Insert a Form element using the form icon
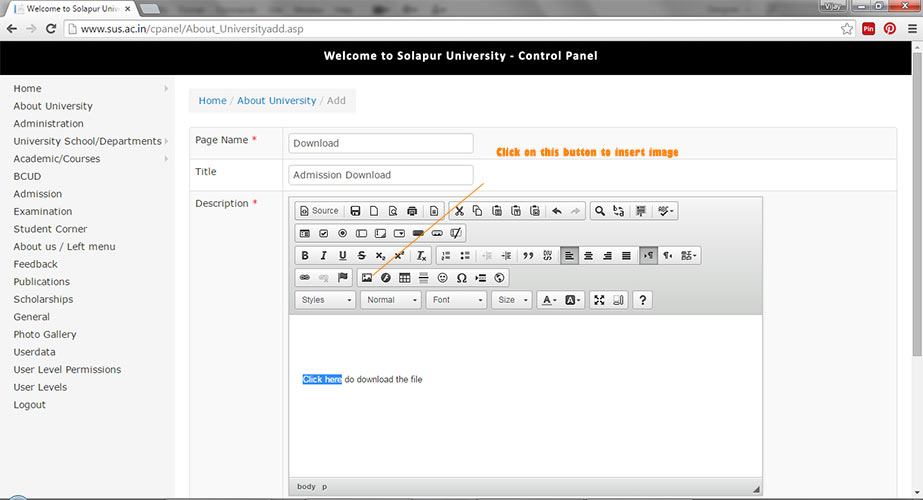923x500 pixels. (304, 233)
